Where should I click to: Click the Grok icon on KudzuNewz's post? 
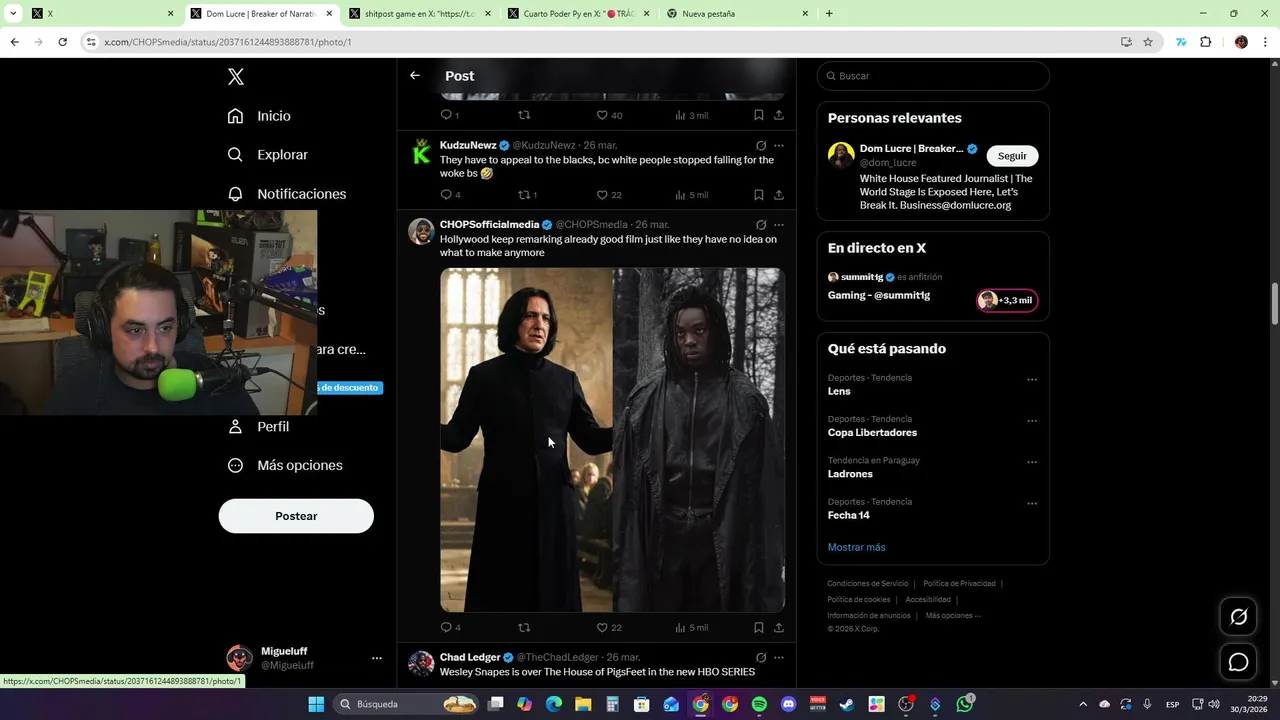tap(761, 146)
